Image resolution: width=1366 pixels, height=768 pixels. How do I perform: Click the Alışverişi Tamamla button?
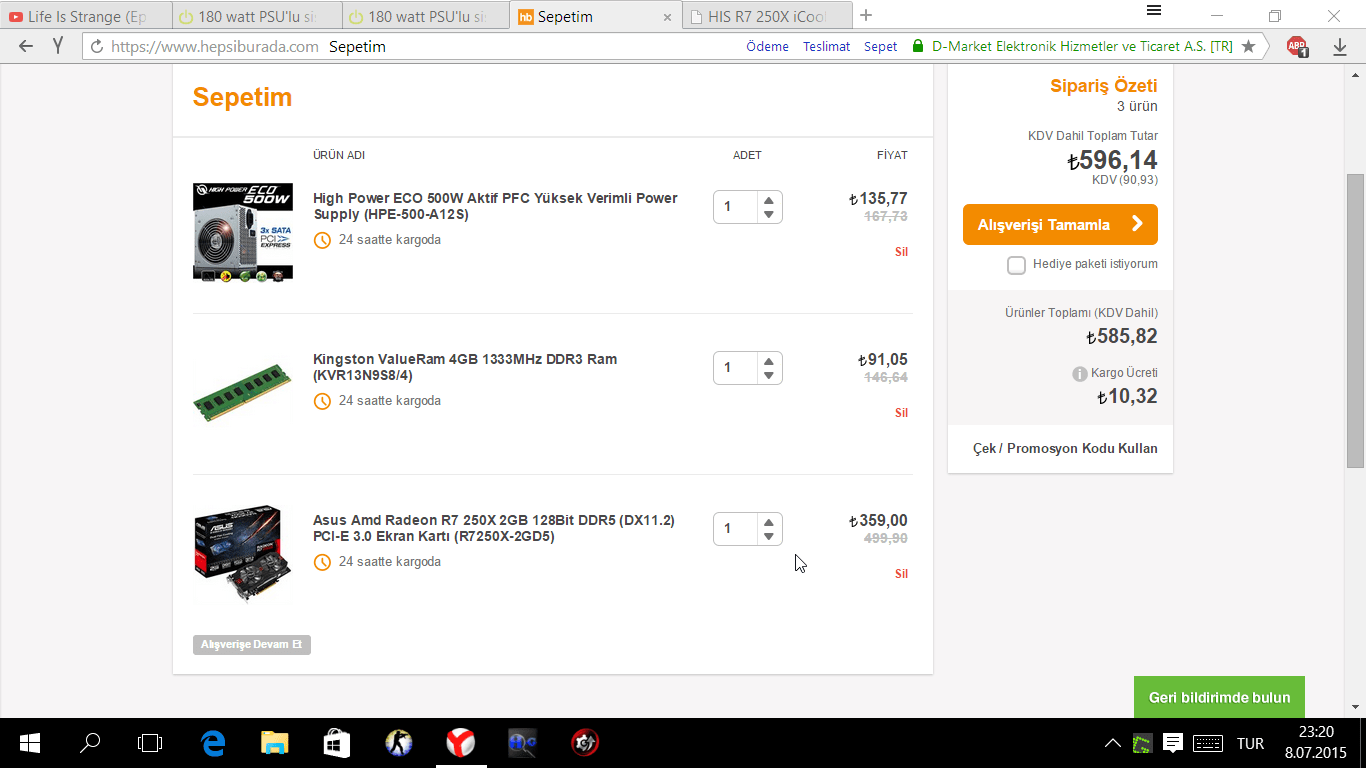click(x=1060, y=225)
